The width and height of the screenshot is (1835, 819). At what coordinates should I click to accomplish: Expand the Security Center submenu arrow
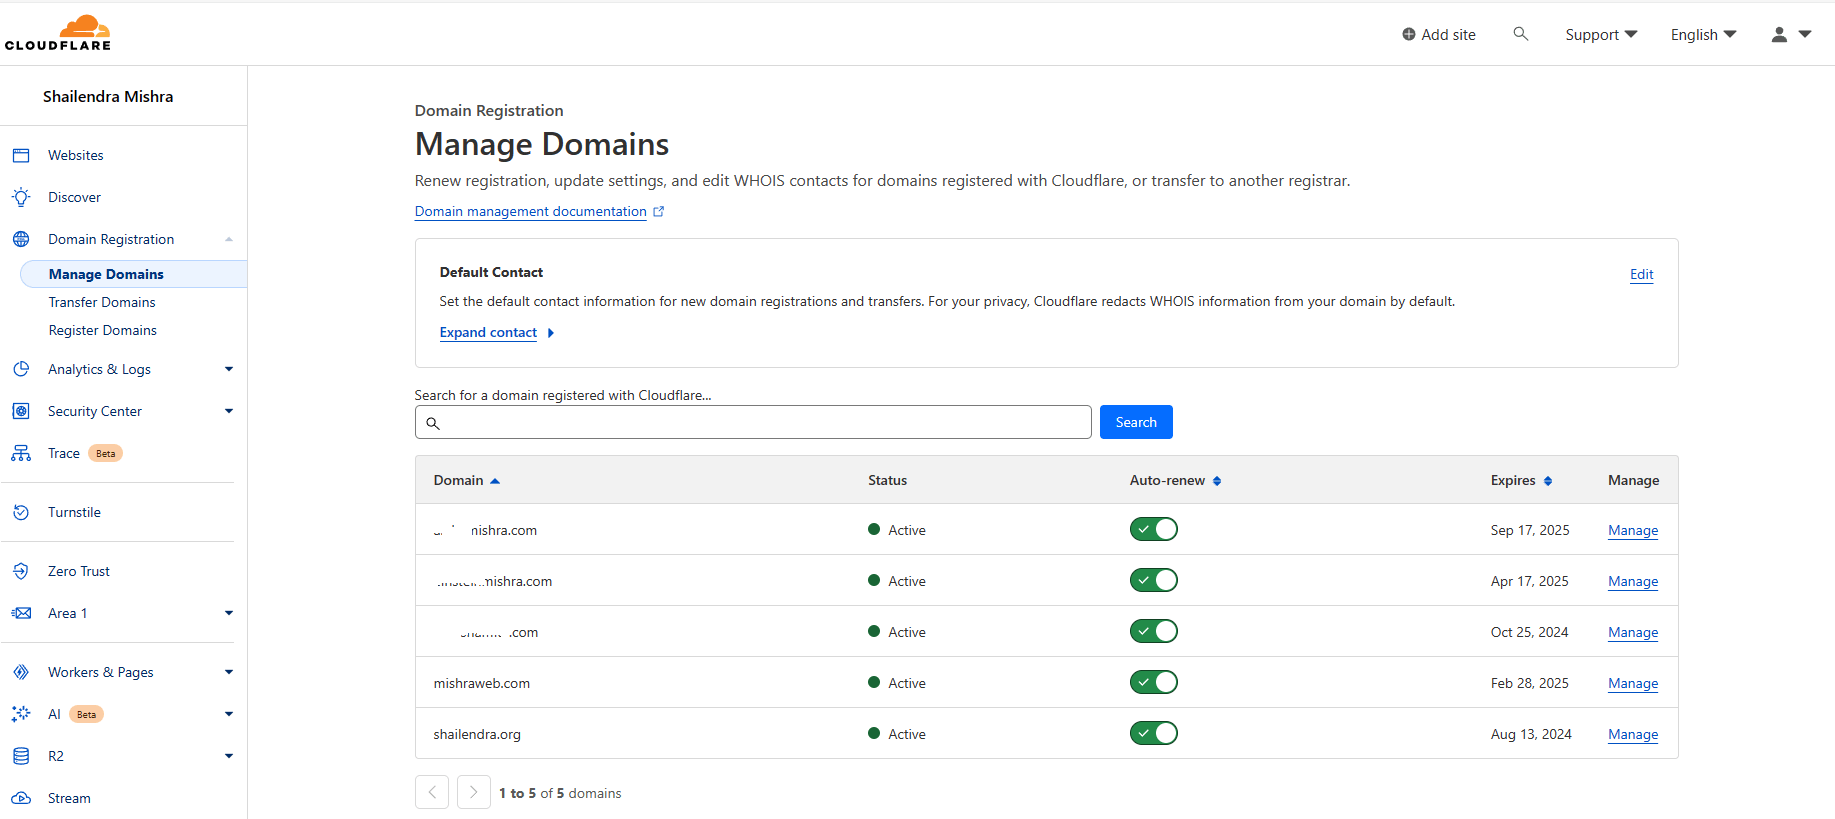[x=229, y=411]
